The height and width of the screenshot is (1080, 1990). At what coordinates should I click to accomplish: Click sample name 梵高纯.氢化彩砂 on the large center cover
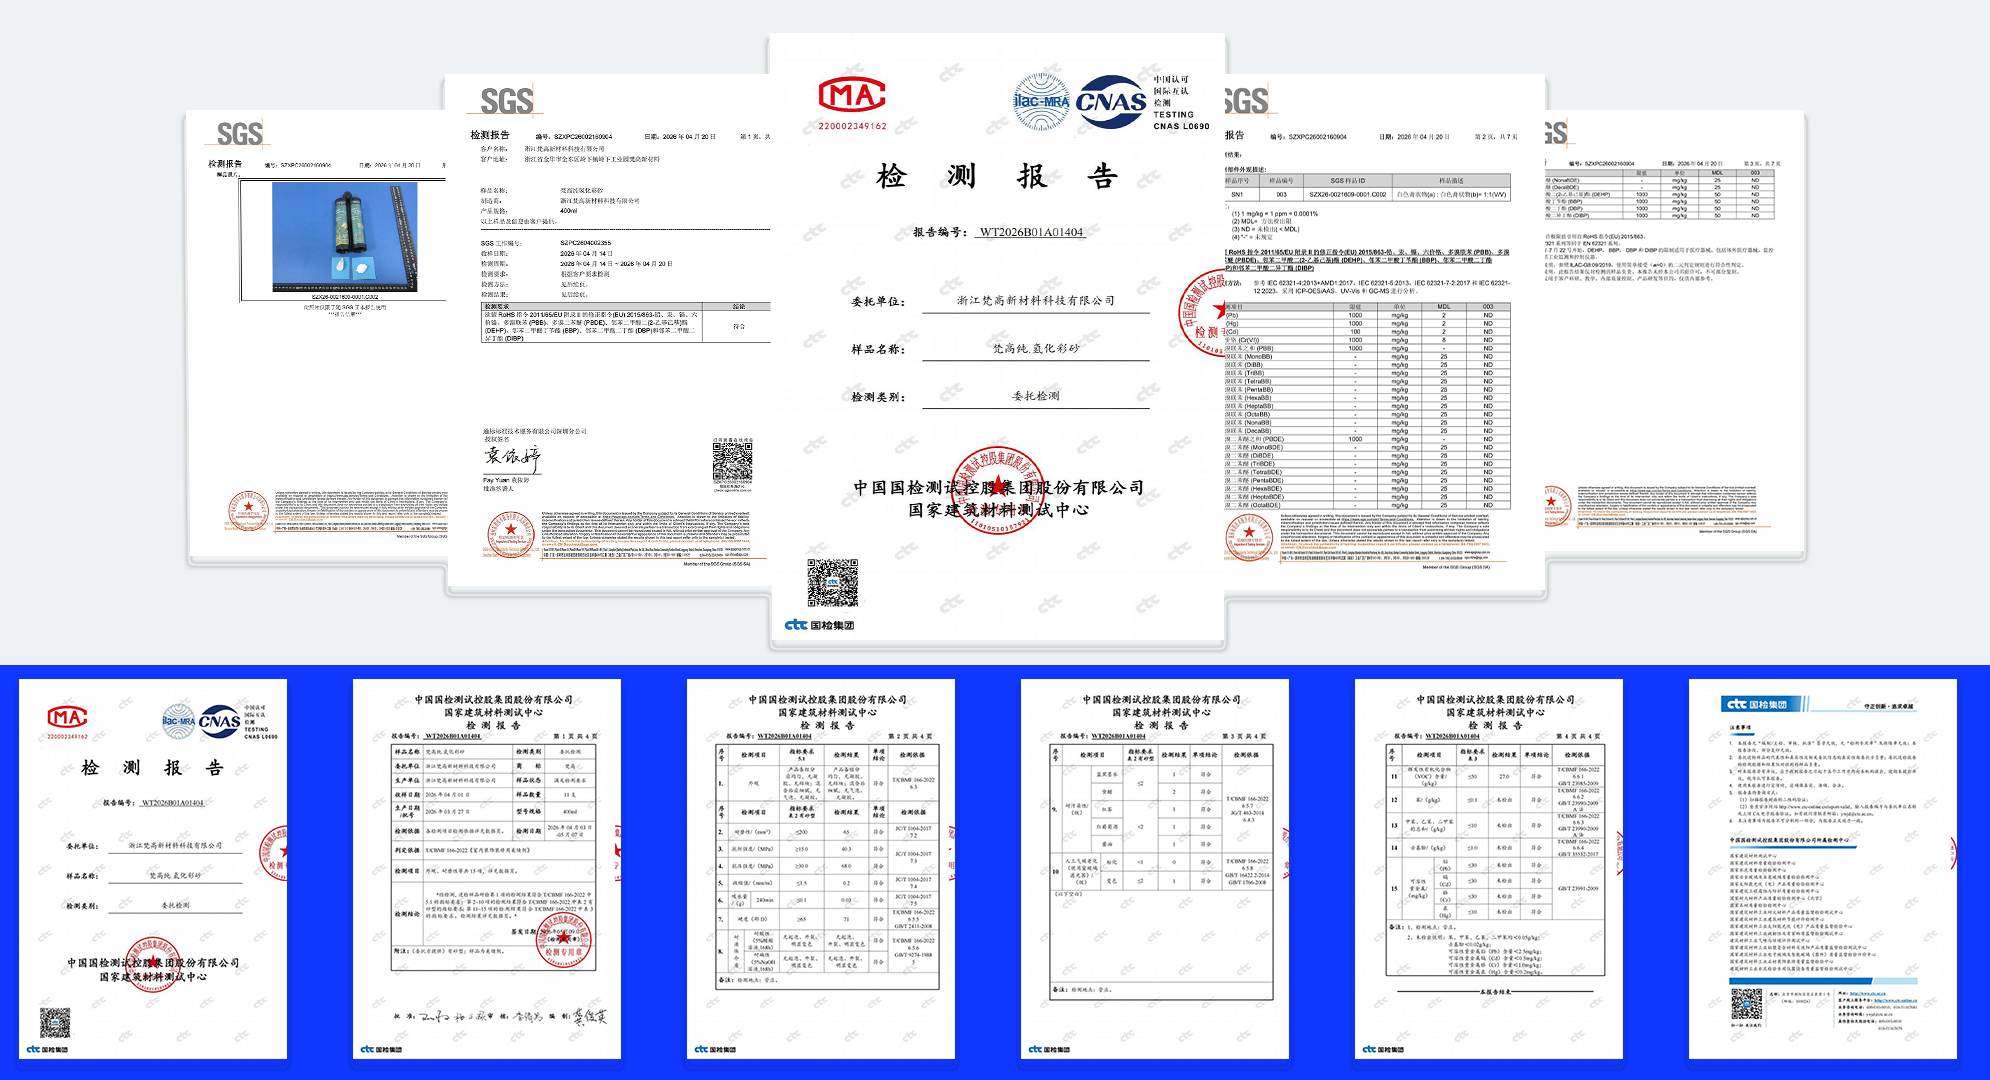coord(1036,348)
